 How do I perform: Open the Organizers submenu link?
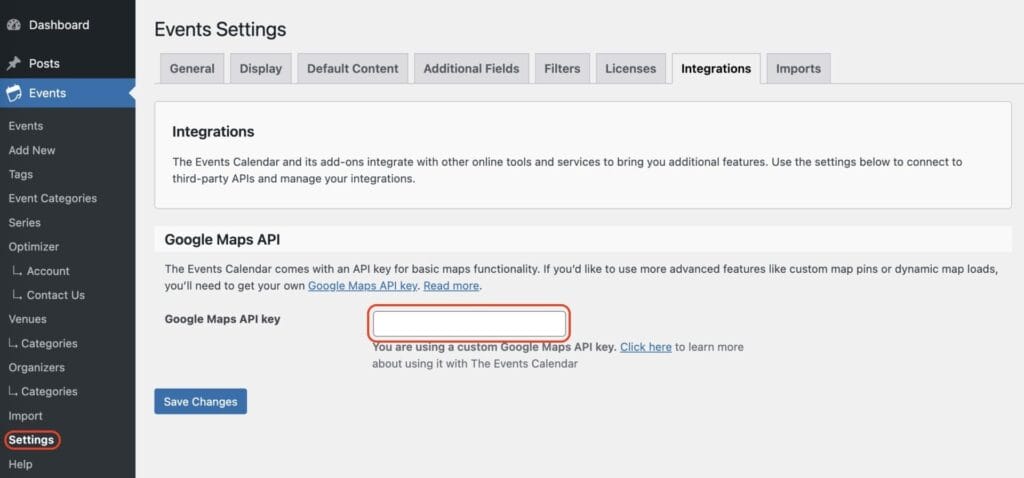pyautogui.click(x=37, y=368)
